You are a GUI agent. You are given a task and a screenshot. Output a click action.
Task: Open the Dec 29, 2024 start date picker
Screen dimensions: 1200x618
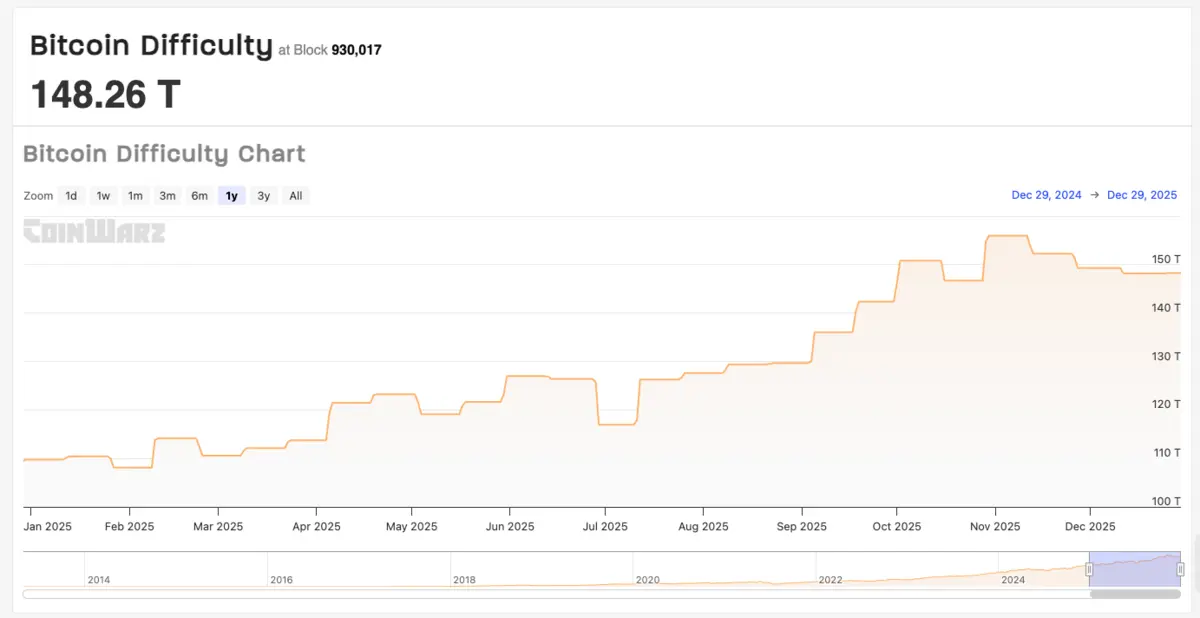pos(1046,195)
